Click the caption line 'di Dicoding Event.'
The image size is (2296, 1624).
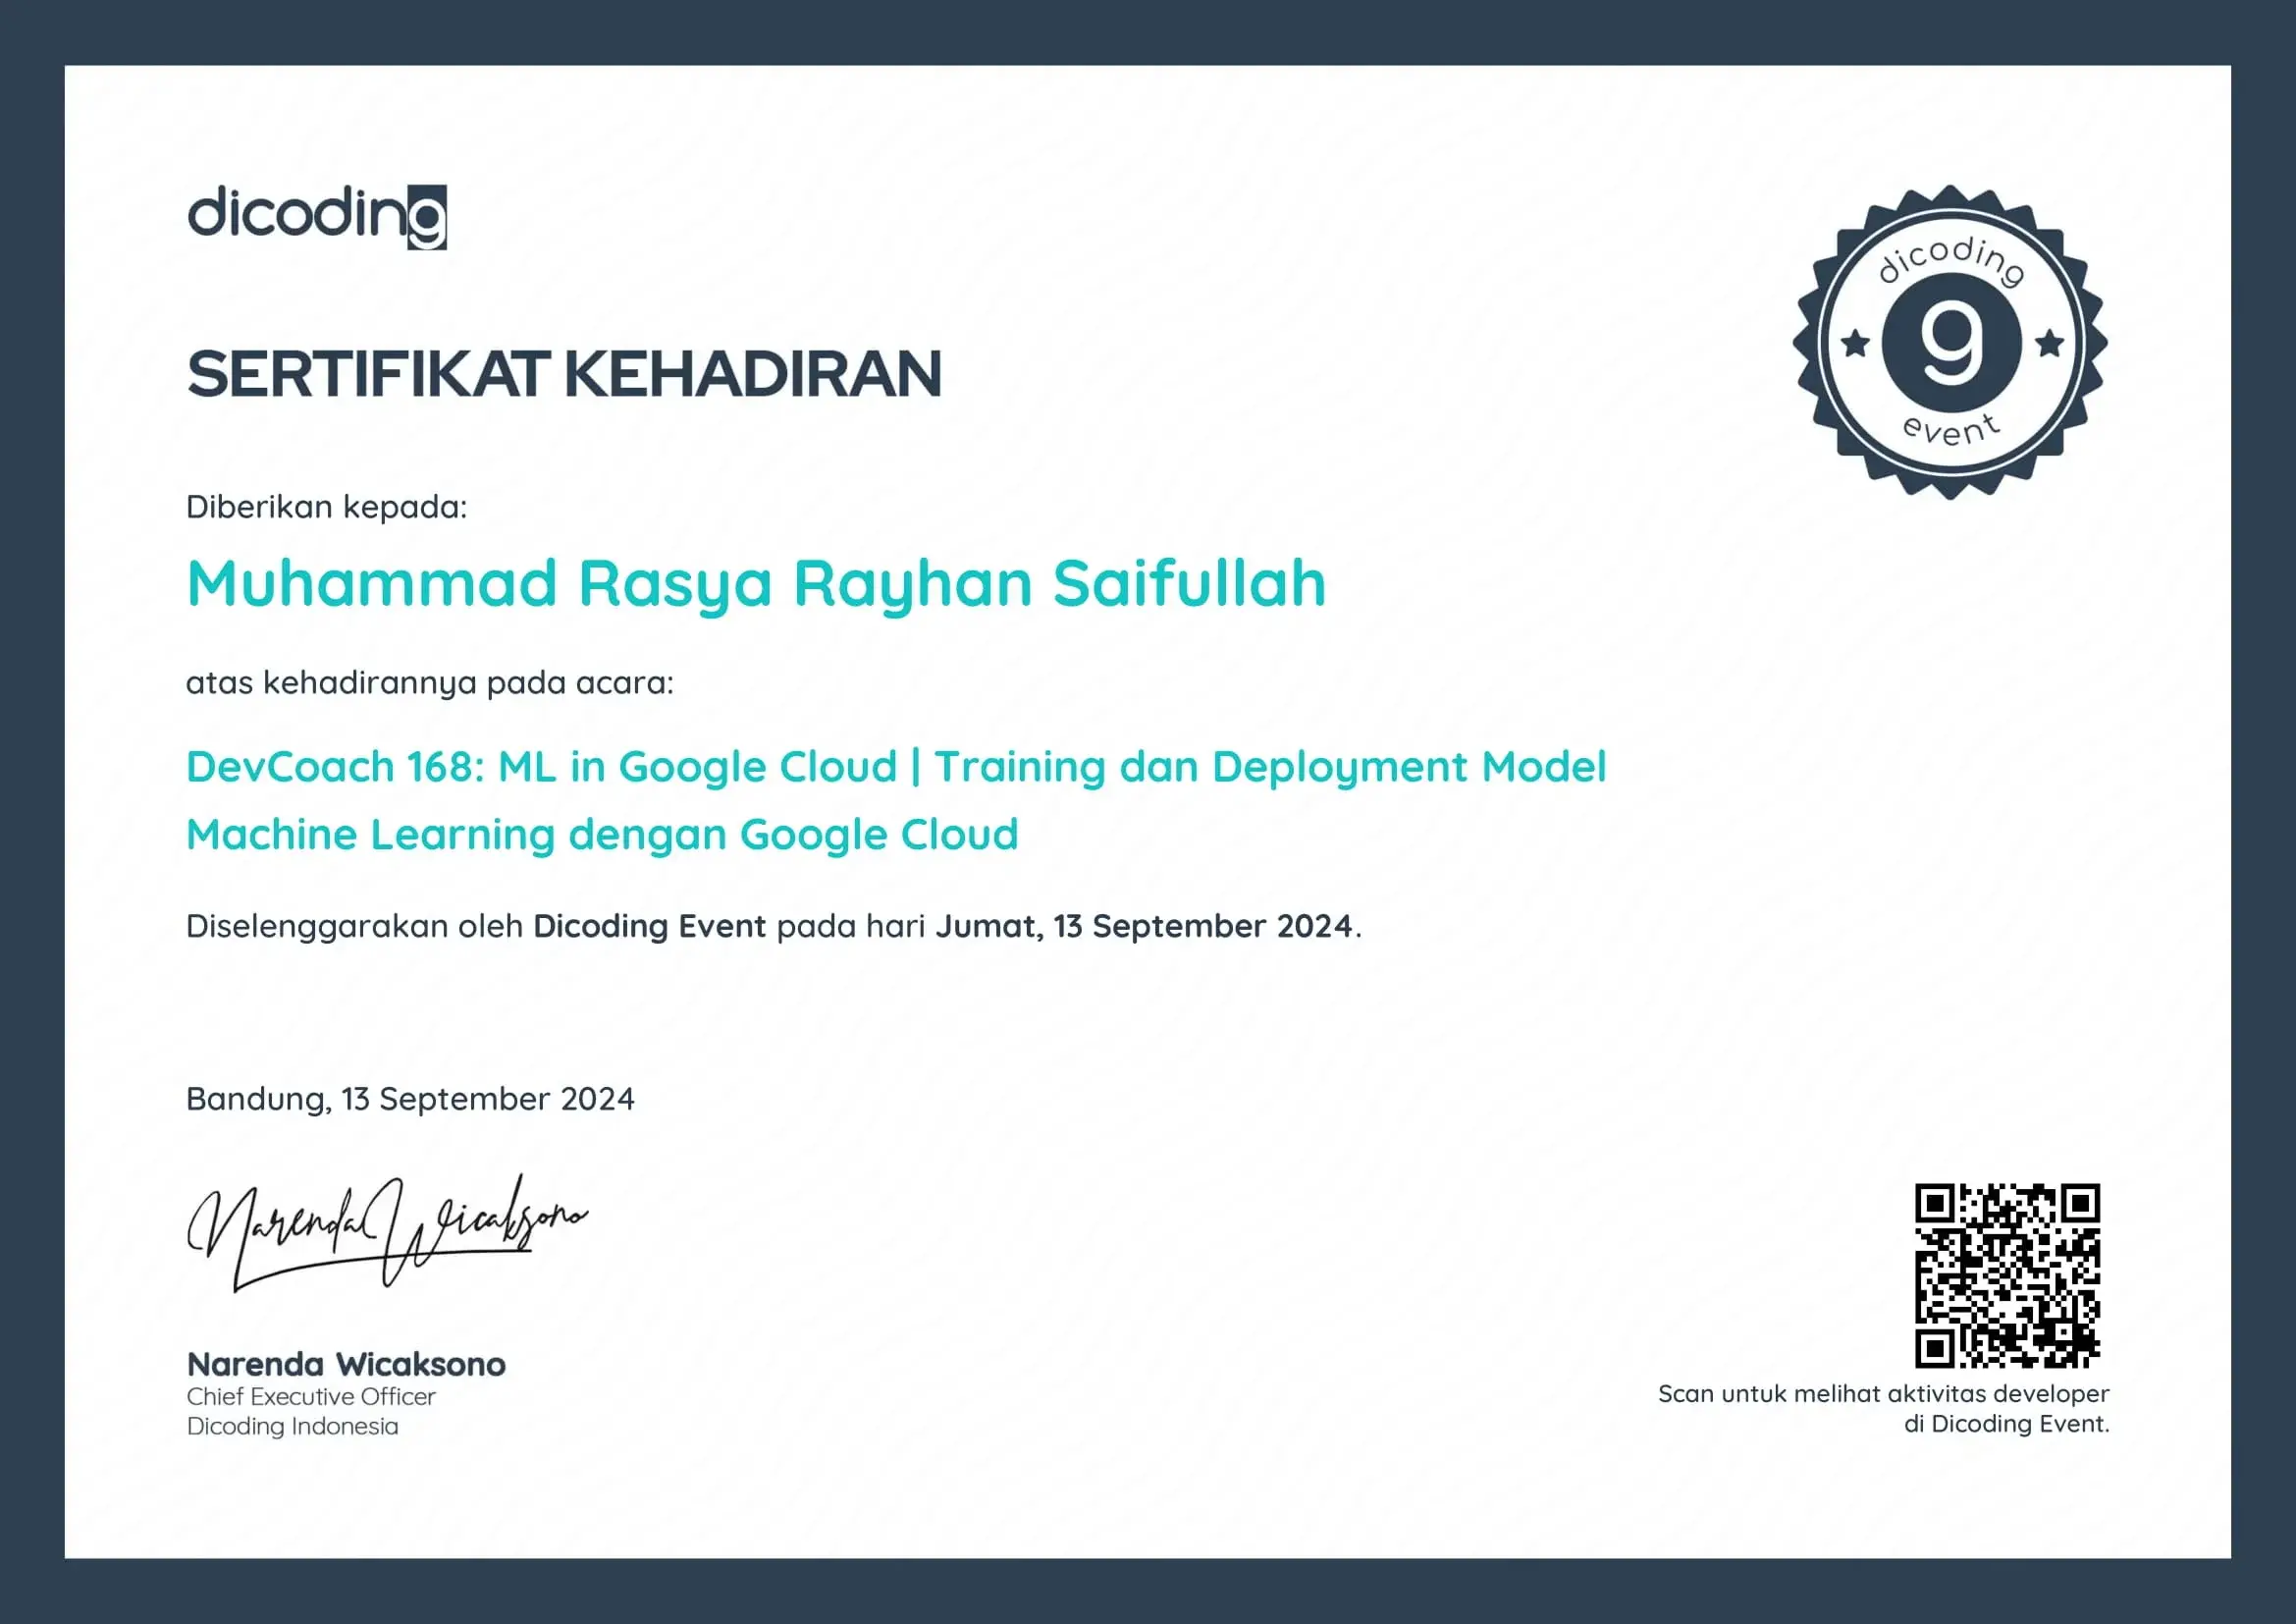(x=2007, y=1424)
